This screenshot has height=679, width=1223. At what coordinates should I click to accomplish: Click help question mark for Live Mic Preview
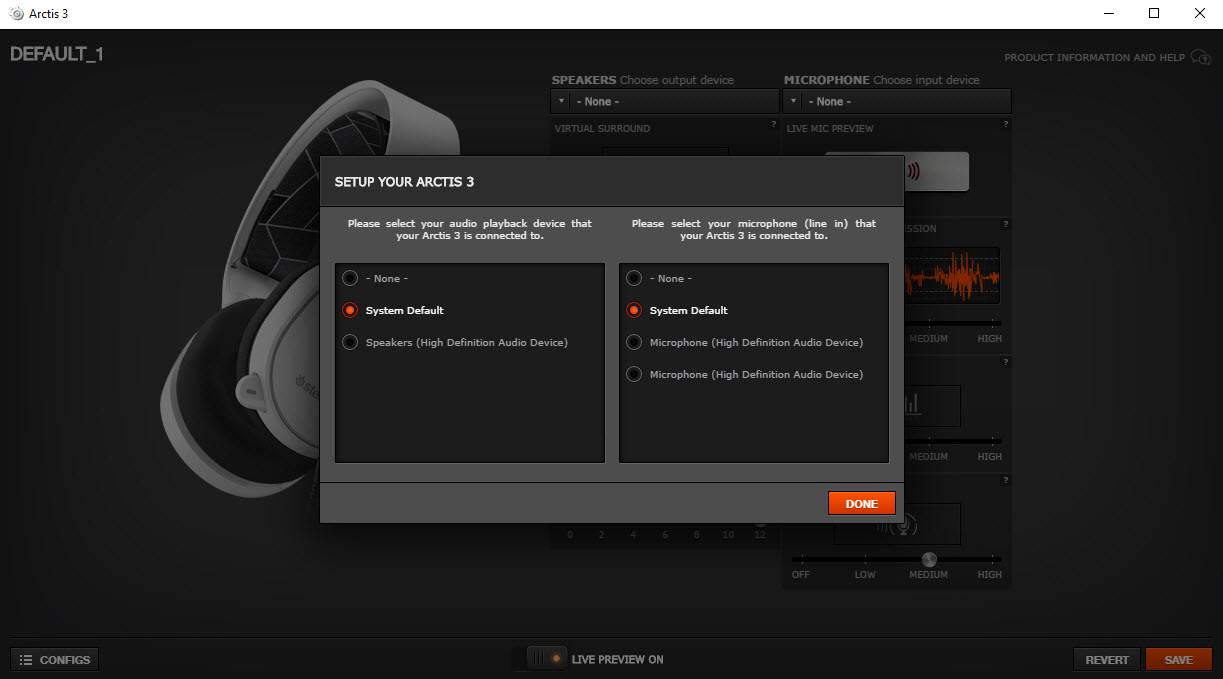pos(1005,125)
